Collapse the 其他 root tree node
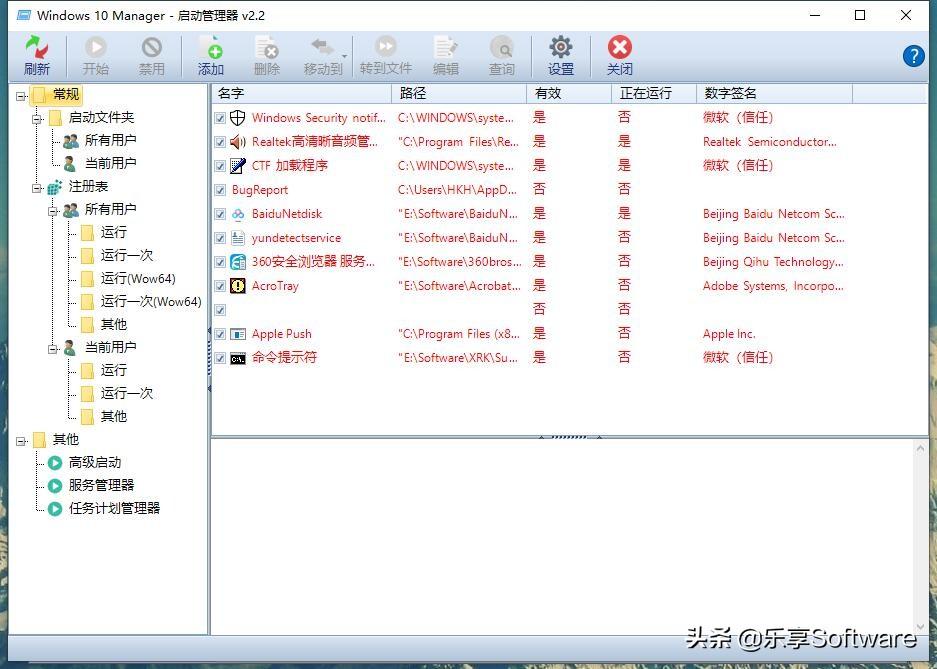 21,441
